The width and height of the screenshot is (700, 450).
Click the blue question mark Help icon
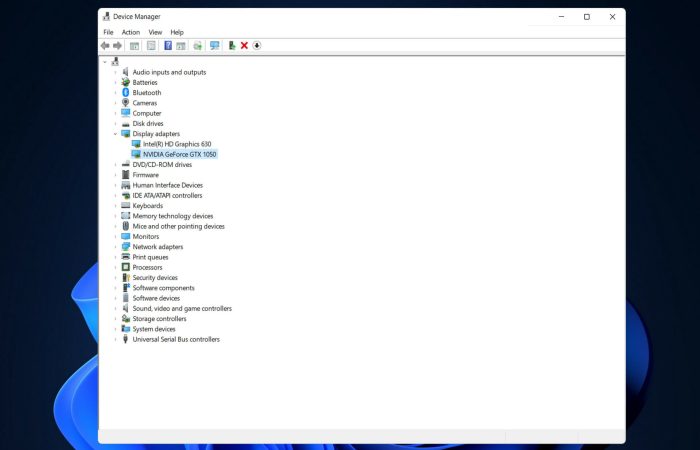click(x=168, y=46)
